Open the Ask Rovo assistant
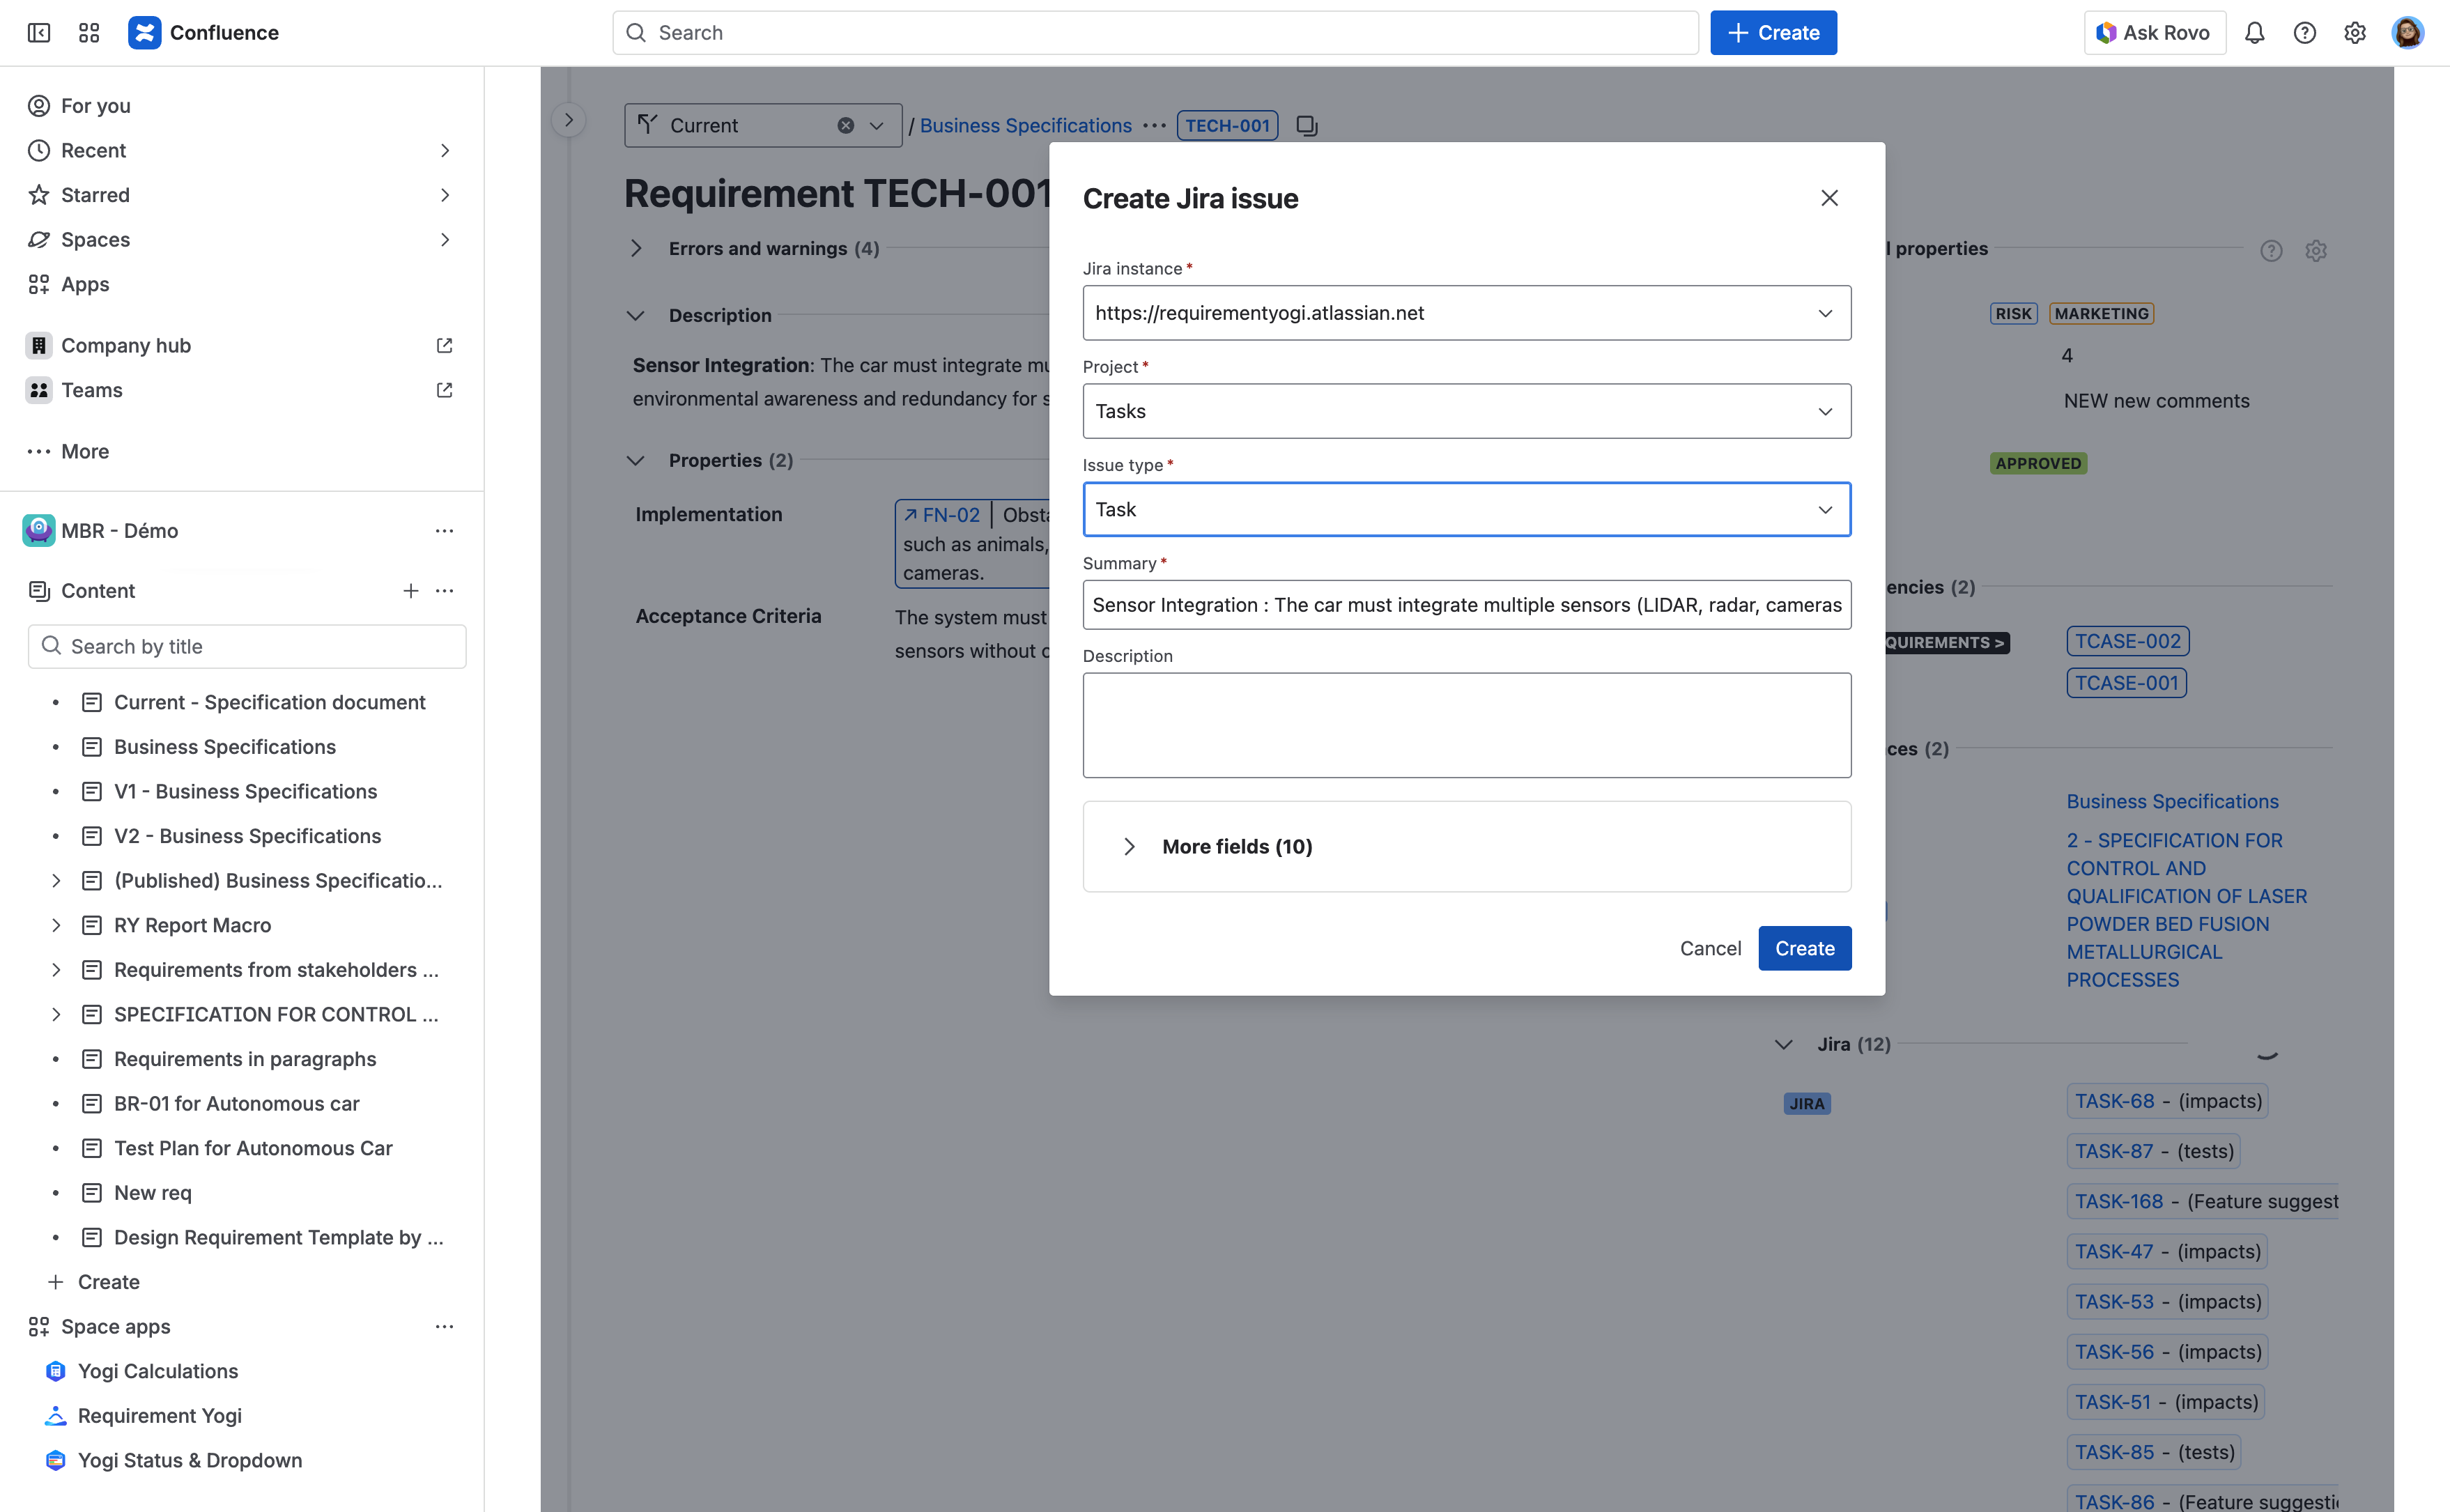The height and width of the screenshot is (1512, 2450). point(2153,32)
